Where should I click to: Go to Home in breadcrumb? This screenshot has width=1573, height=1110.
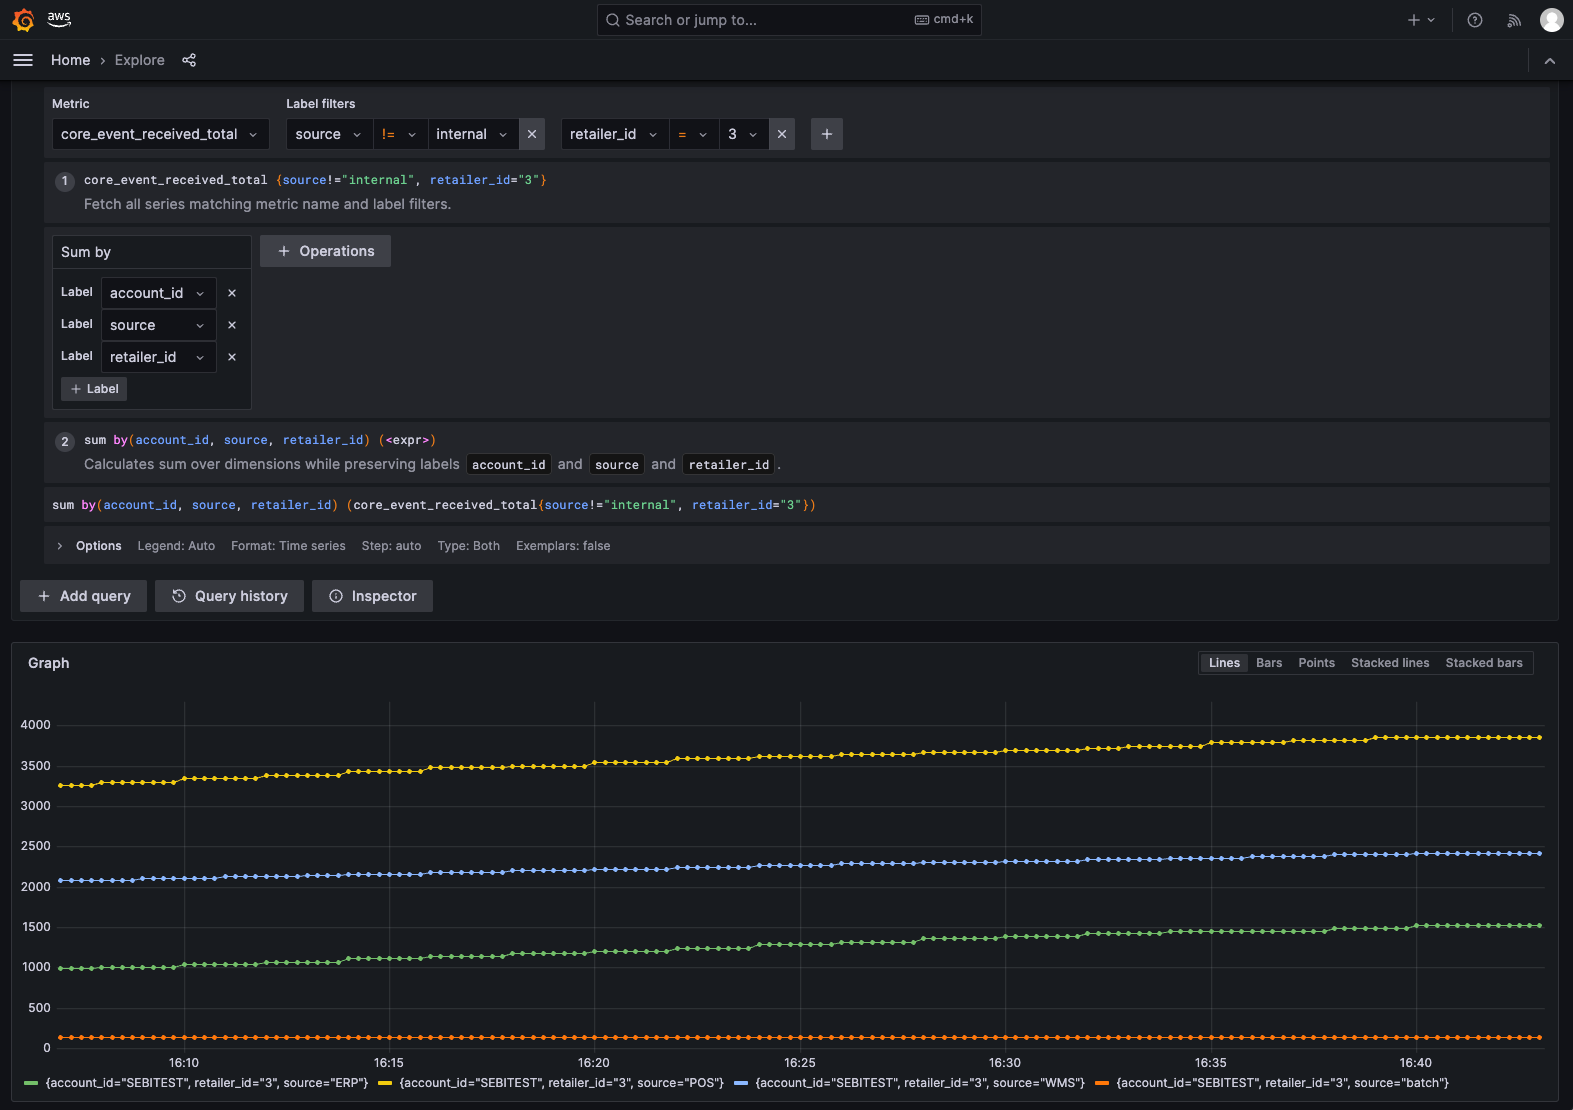(70, 60)
